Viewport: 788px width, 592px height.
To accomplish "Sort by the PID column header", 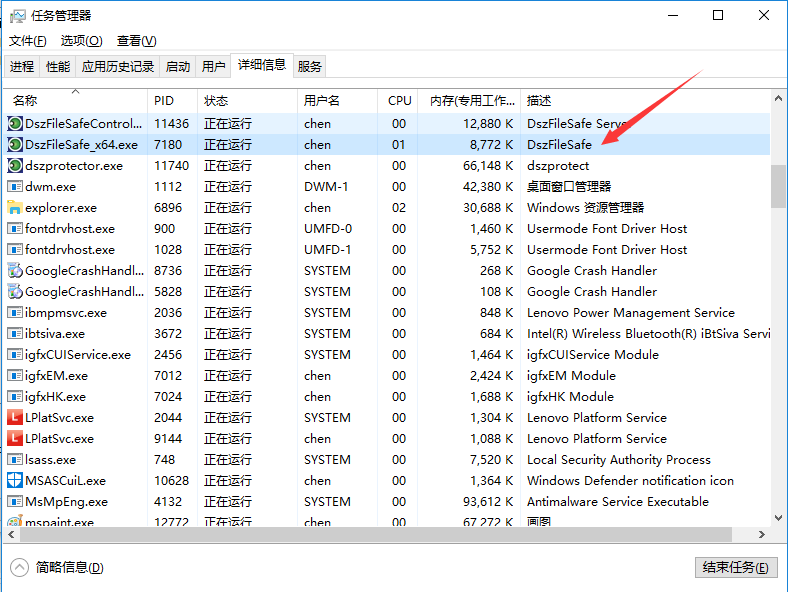I will click(x=172, y=101).
